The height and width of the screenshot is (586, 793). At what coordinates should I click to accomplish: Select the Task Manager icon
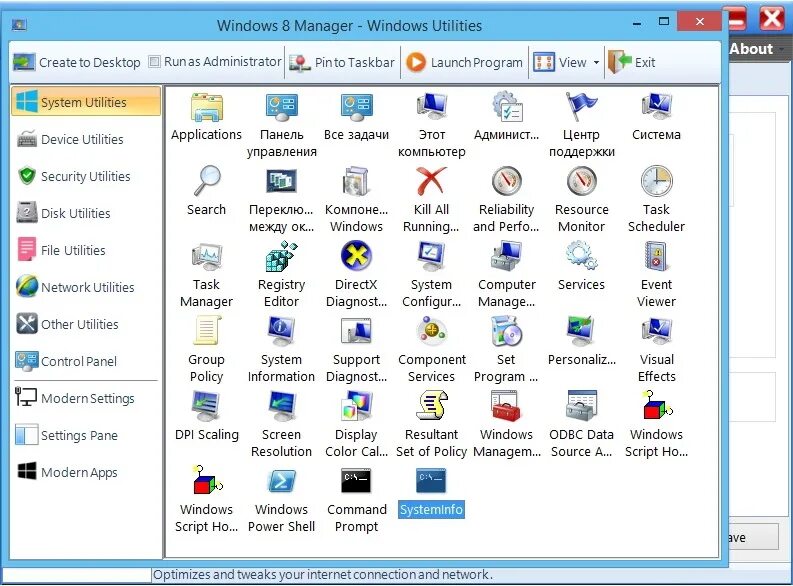[206, 256]
